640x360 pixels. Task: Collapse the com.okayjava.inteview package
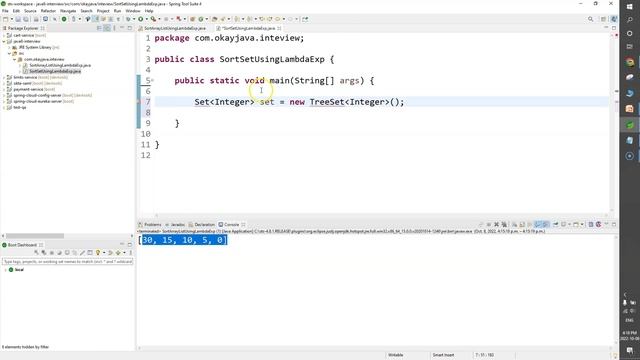(x=15, y=59)
